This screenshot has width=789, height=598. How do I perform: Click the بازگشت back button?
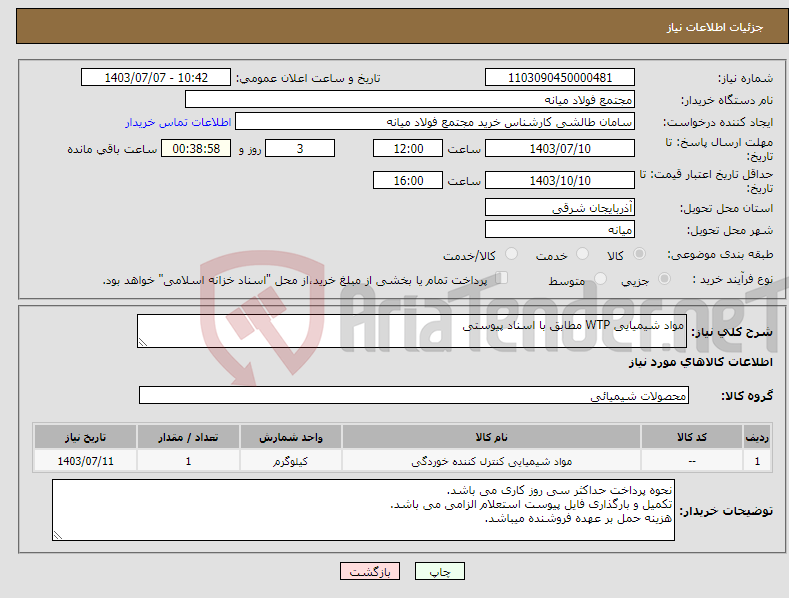point(370,571)
